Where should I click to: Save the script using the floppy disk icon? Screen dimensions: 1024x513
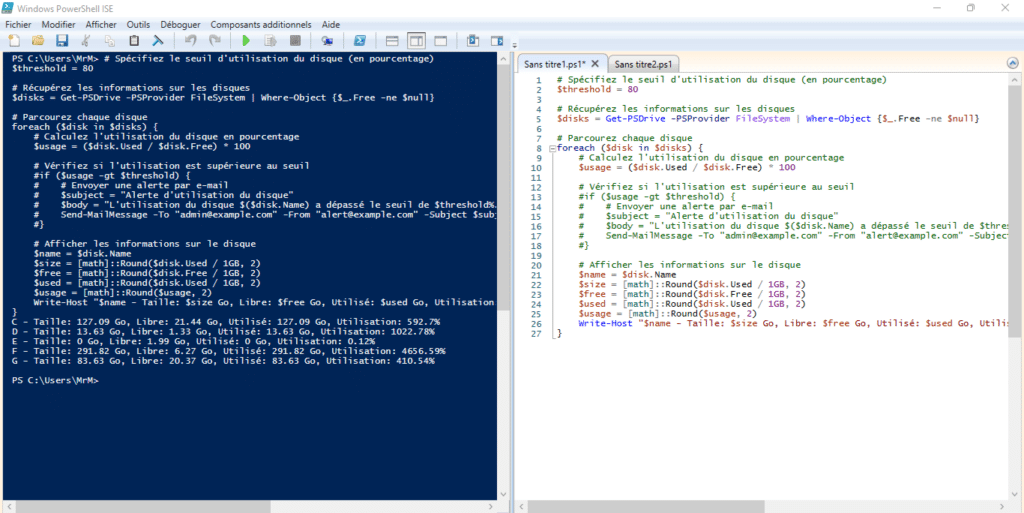click(x=62, y=41)
